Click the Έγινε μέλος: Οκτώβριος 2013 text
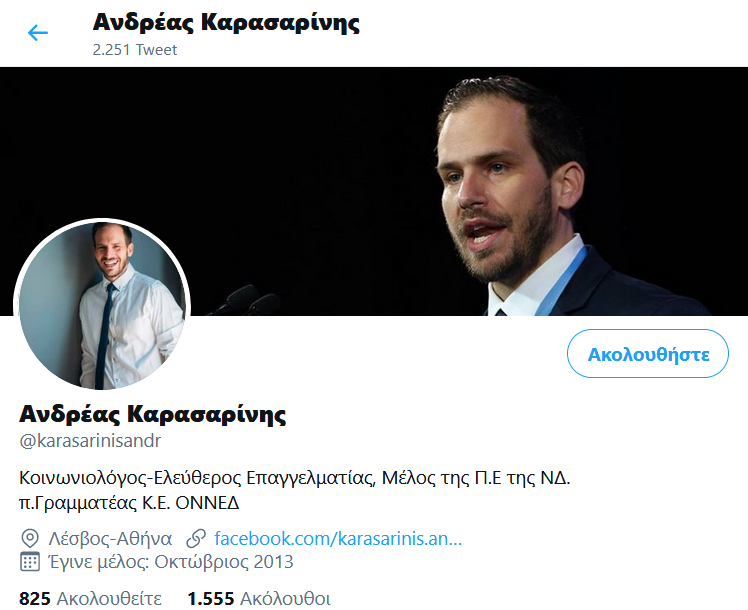Viewport: 748px width, 610px height. (171, 562)
